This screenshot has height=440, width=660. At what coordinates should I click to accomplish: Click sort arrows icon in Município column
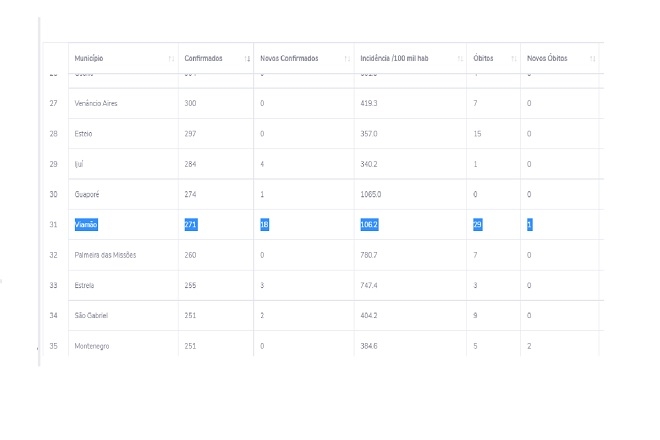[172, 59]
